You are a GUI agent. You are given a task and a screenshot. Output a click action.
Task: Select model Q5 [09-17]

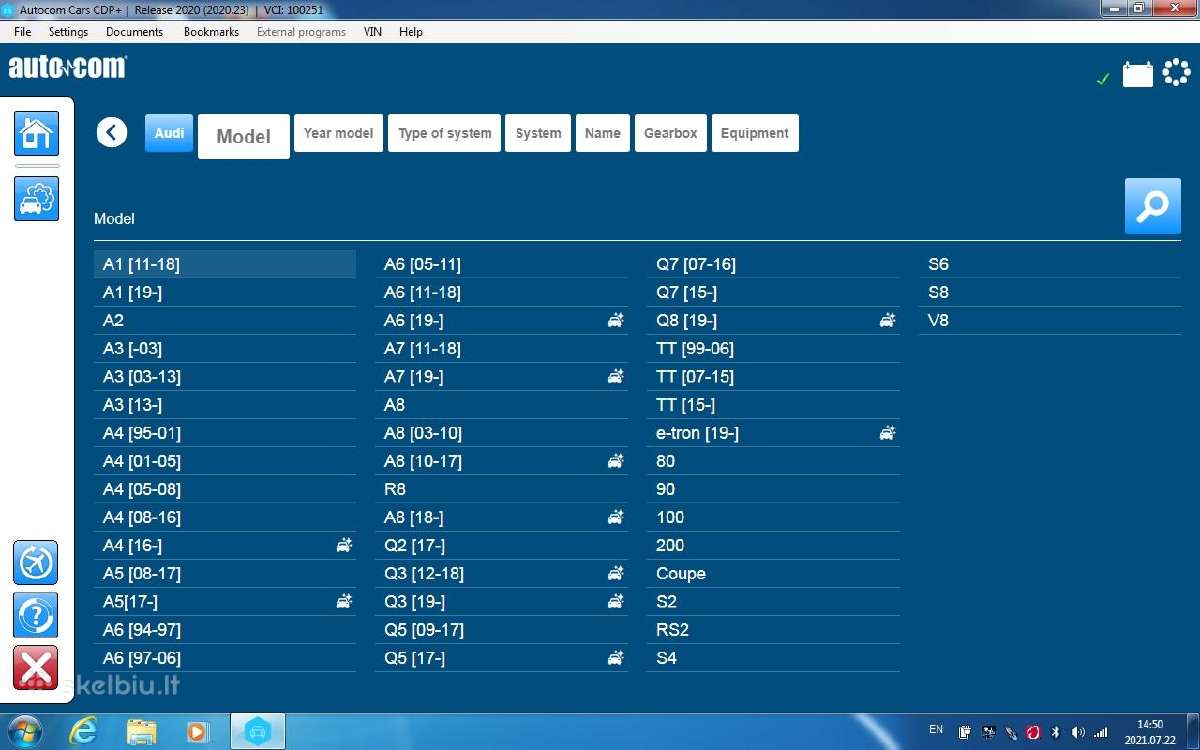(x=502, y=630)
